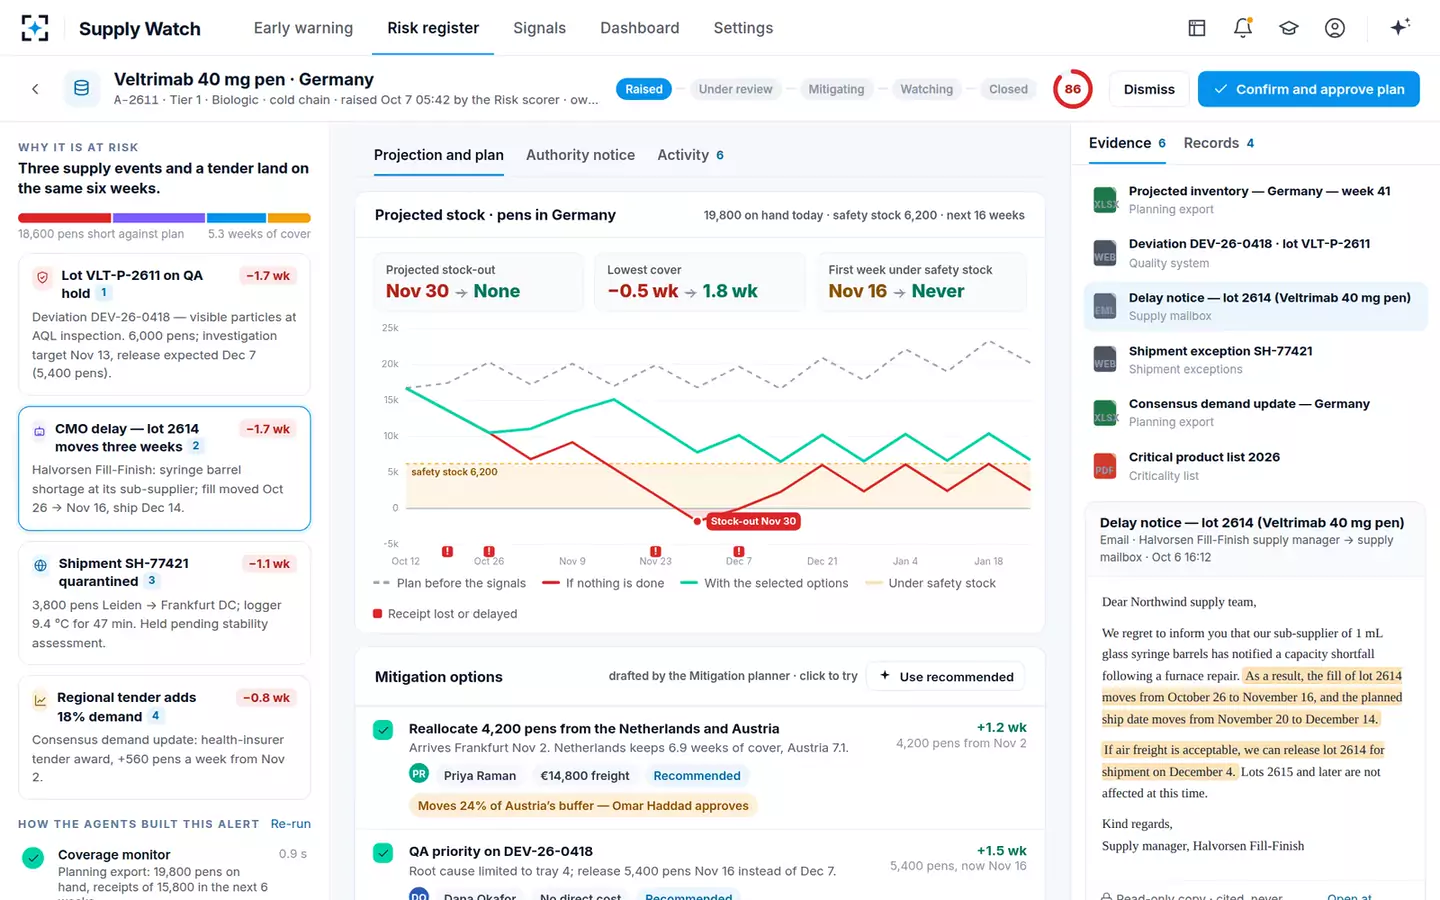Screen dimensions: 1440x900
Task: Open the Activity tab
Action: point(690,155)
